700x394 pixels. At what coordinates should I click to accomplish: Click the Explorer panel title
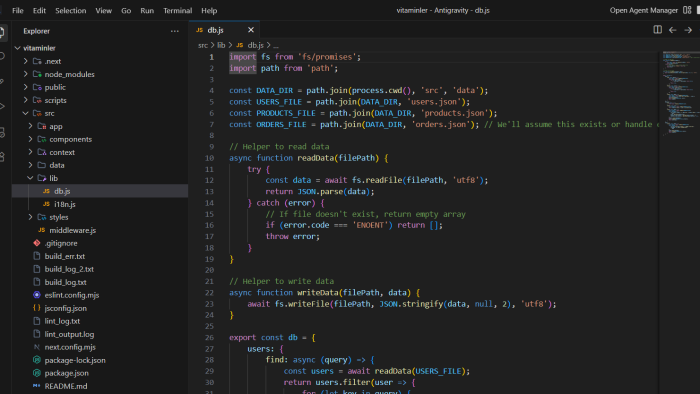[37, 31]
